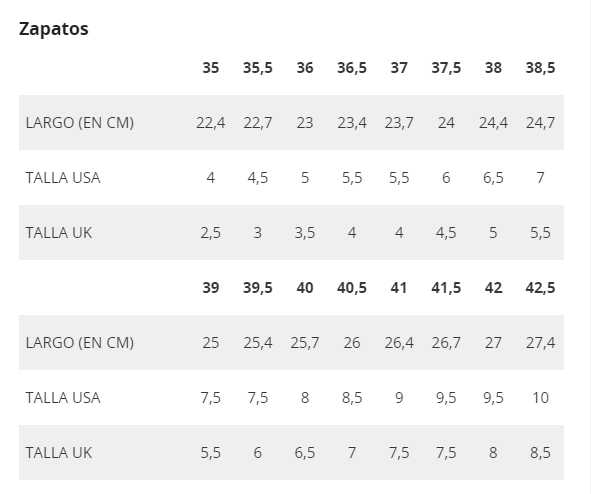Click first TALLA UK row label
Image resolution: width=591 pixels, height=494 pixels.
tap(58, 233)
